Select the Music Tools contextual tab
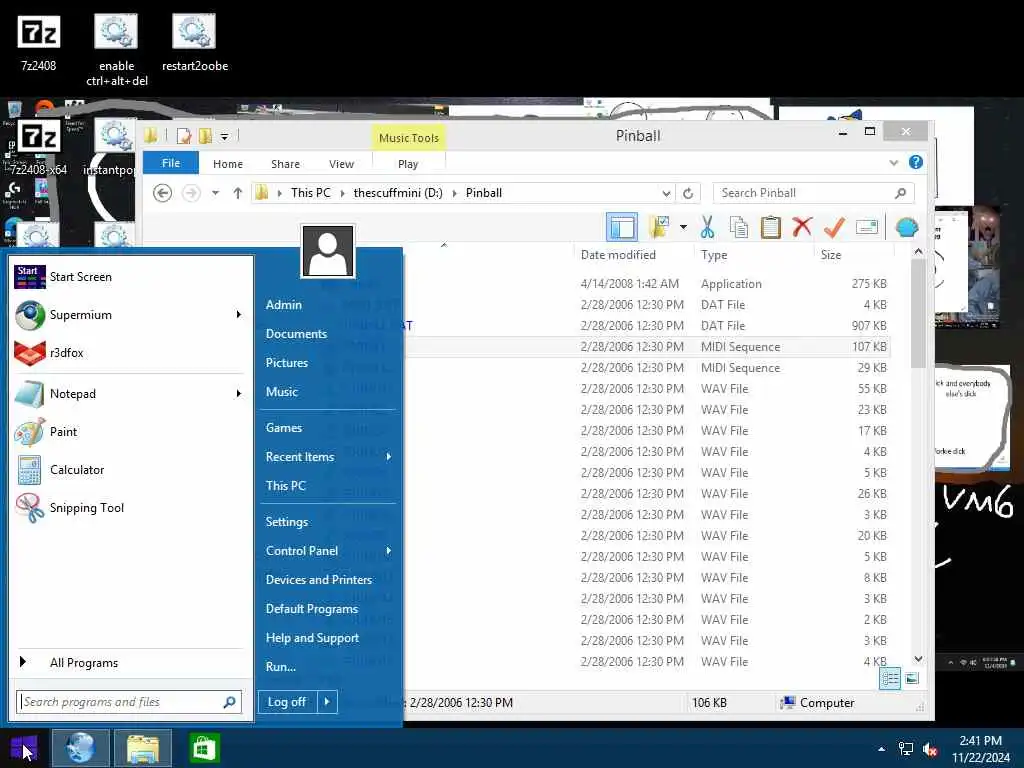This screenshot has height=768, width=1024. (x=409, y=138)
